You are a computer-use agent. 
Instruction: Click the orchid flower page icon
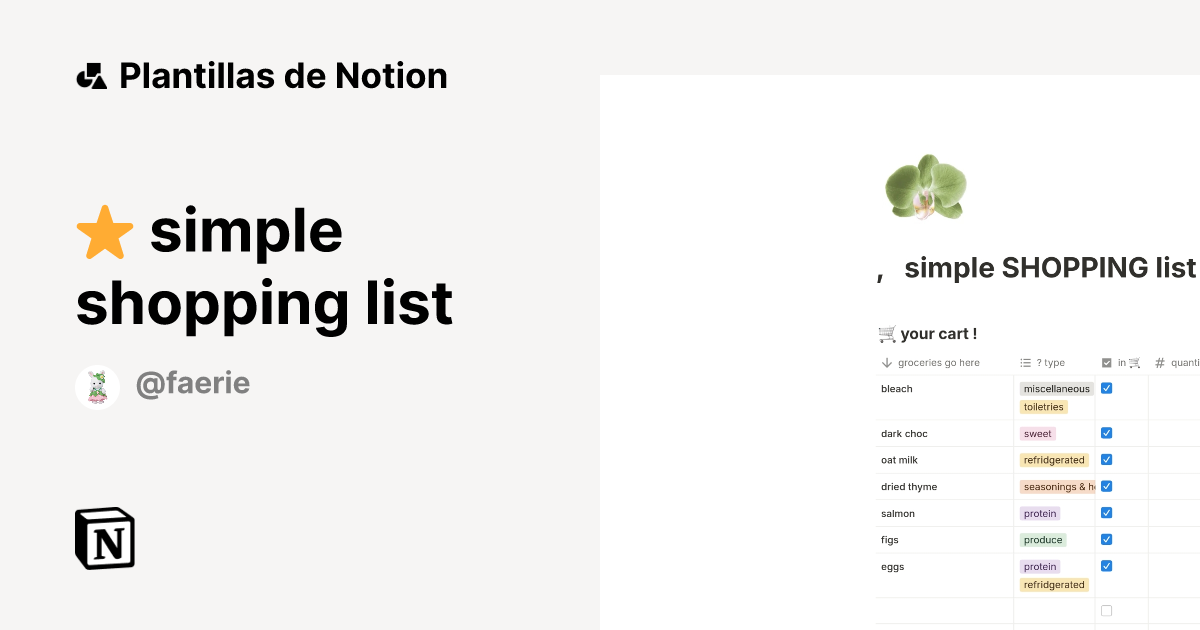(925, 186)
